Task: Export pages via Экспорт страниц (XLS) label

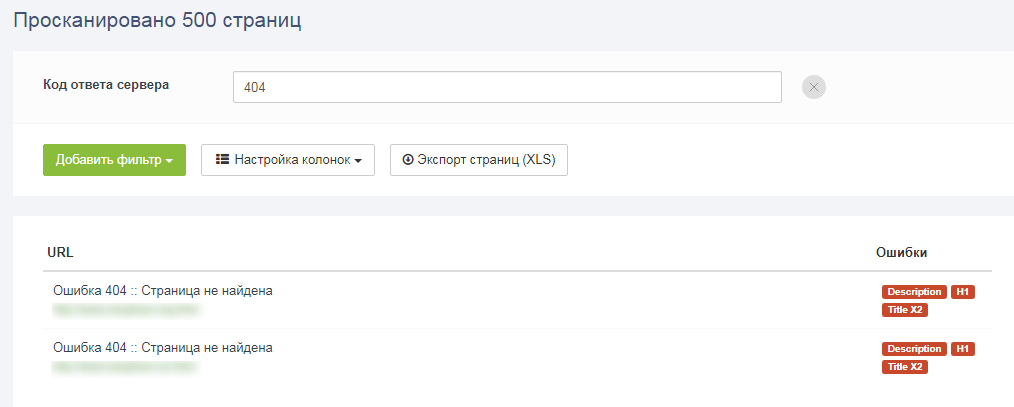Action: (x=486, y=159)
